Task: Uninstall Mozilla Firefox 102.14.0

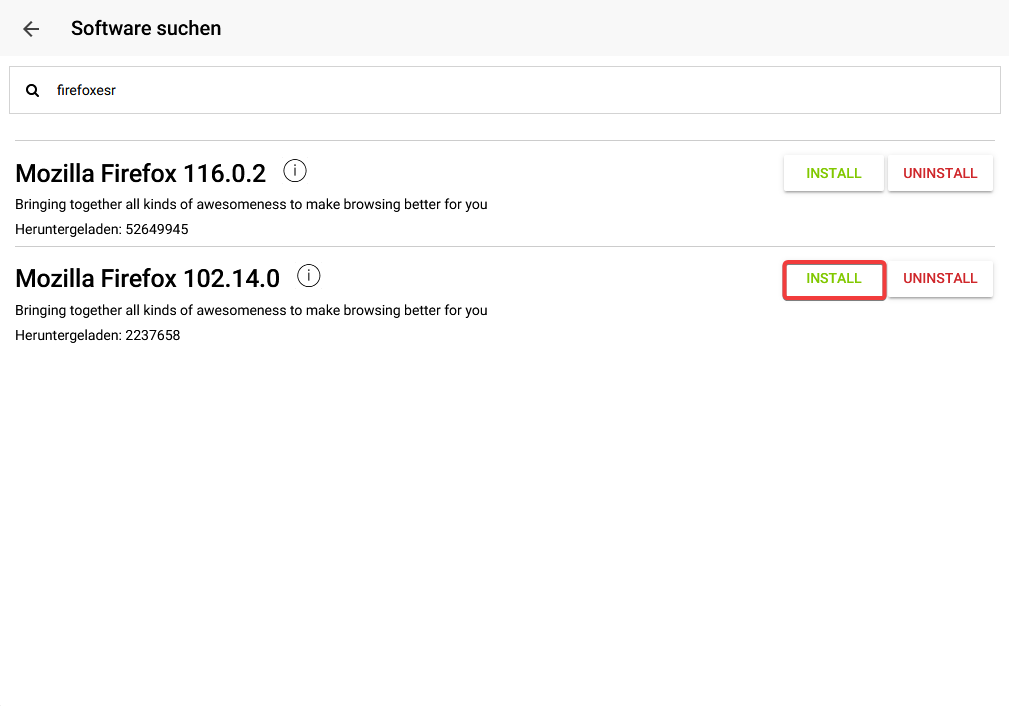Action: [x=940, y=279]
